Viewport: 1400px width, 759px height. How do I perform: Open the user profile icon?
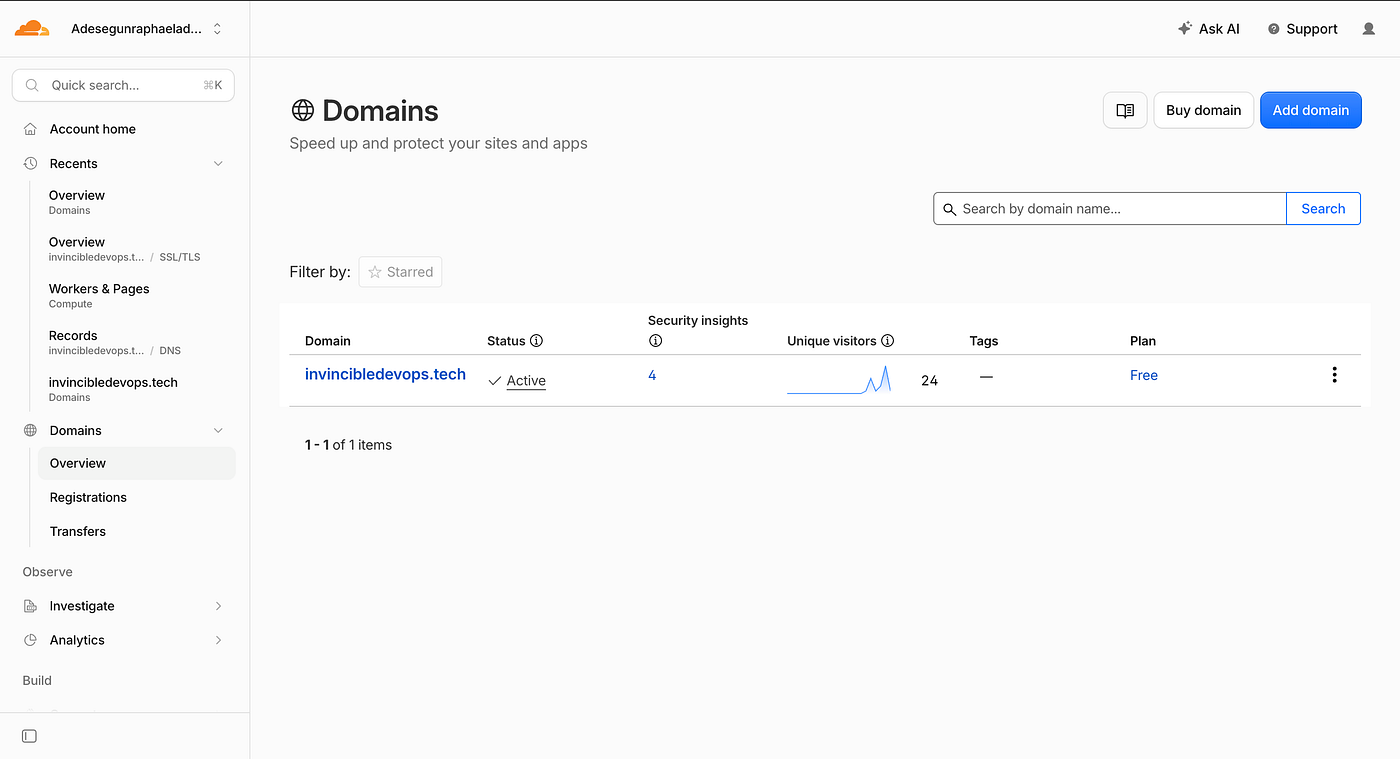[1369, 29]
